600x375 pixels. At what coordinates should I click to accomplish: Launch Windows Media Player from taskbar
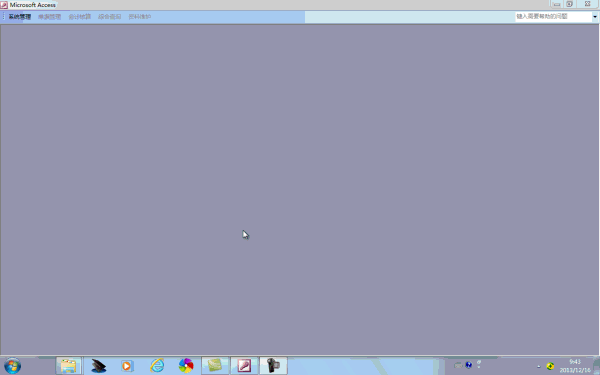[127, 366]
